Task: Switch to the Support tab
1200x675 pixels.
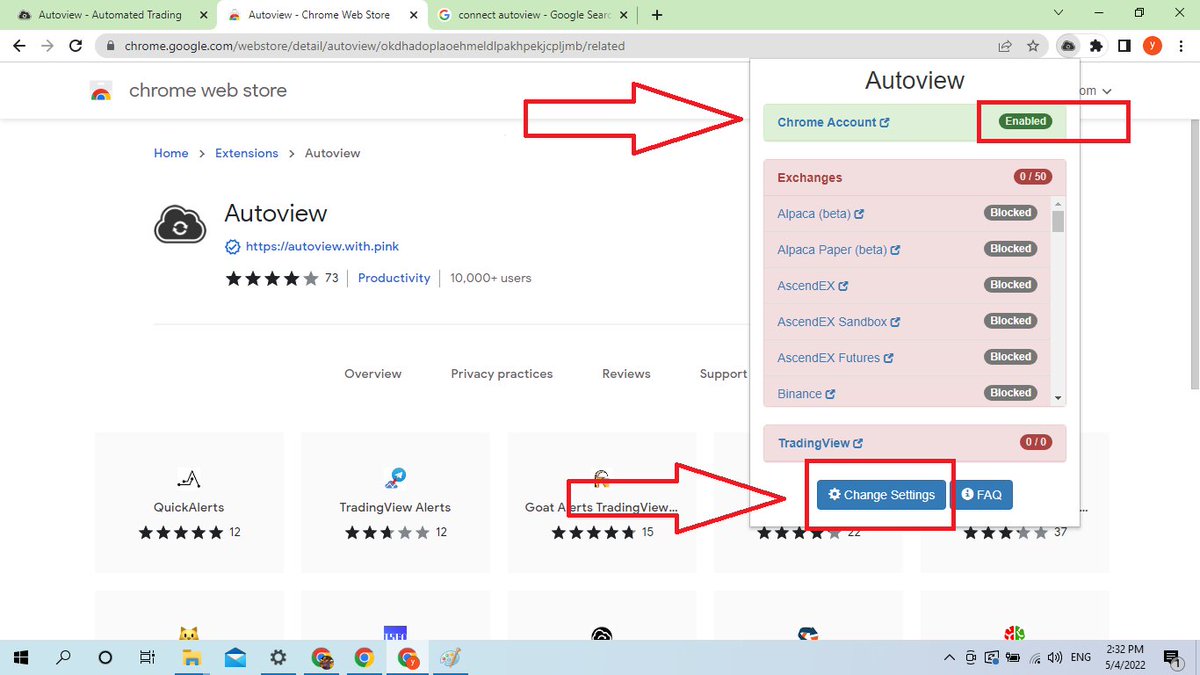Action: coord(723,374)
